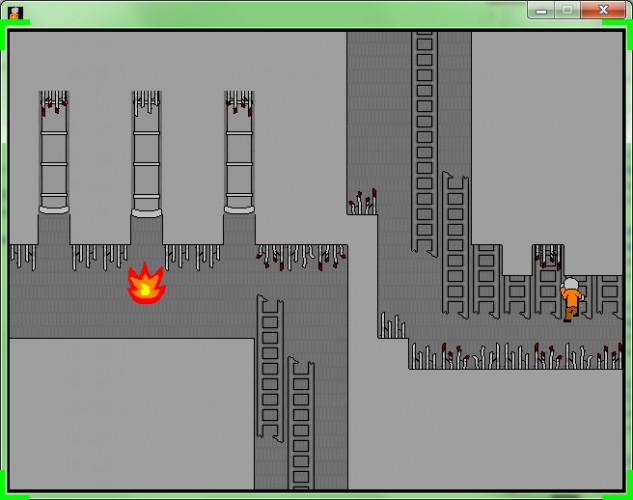The image size is (633, 500).
Task: Click the broken ladder below the fire corridor
Action: point(270,368)
